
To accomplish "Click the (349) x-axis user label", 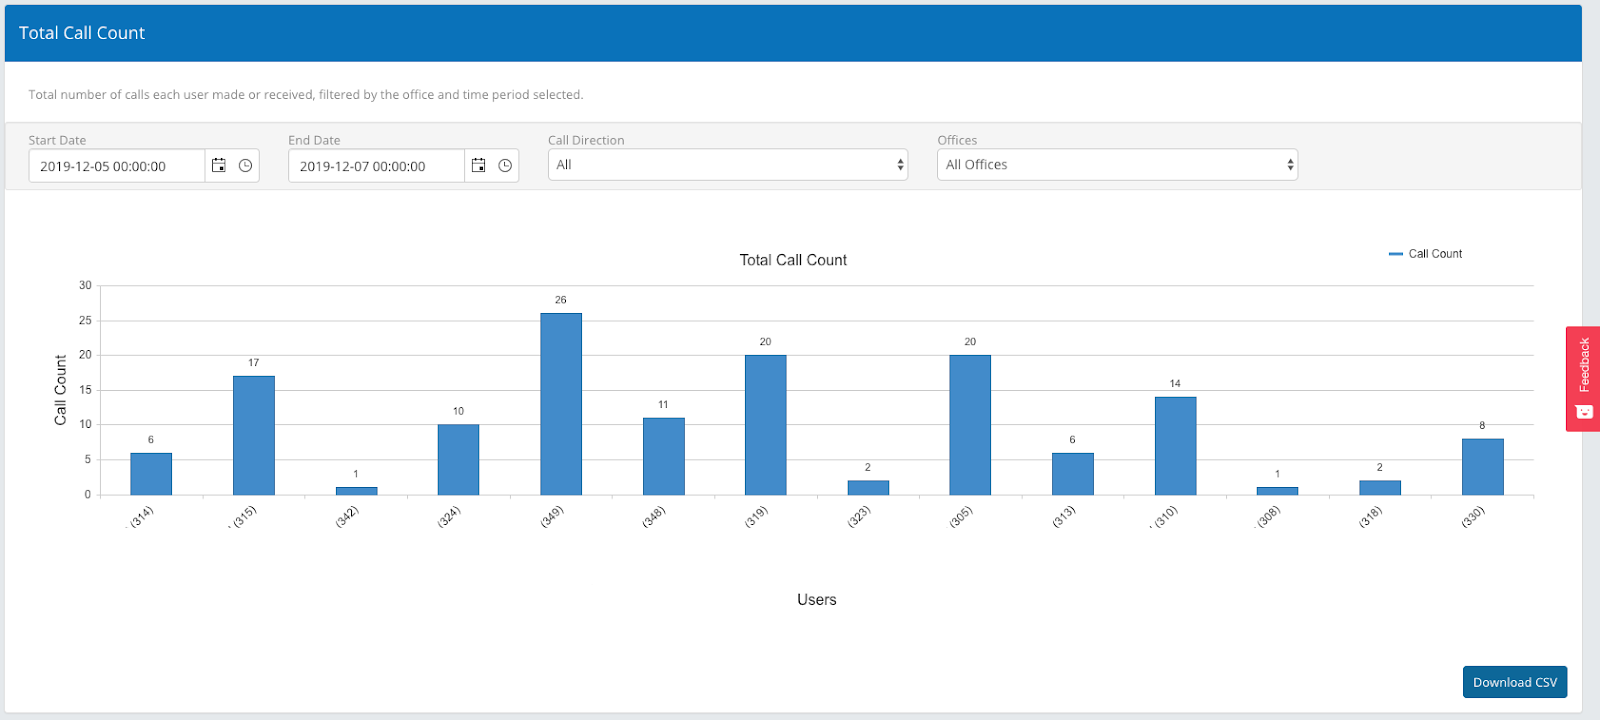I will (x=552, y=517).
